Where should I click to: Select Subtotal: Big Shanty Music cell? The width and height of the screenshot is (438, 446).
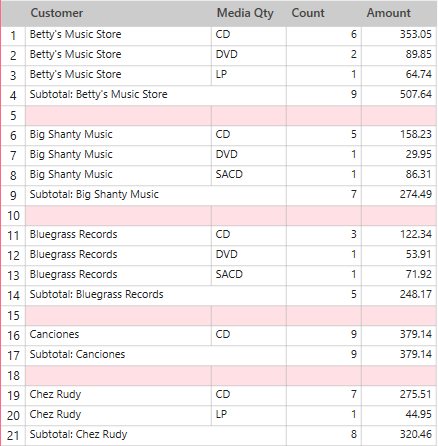tap(156, 196)
